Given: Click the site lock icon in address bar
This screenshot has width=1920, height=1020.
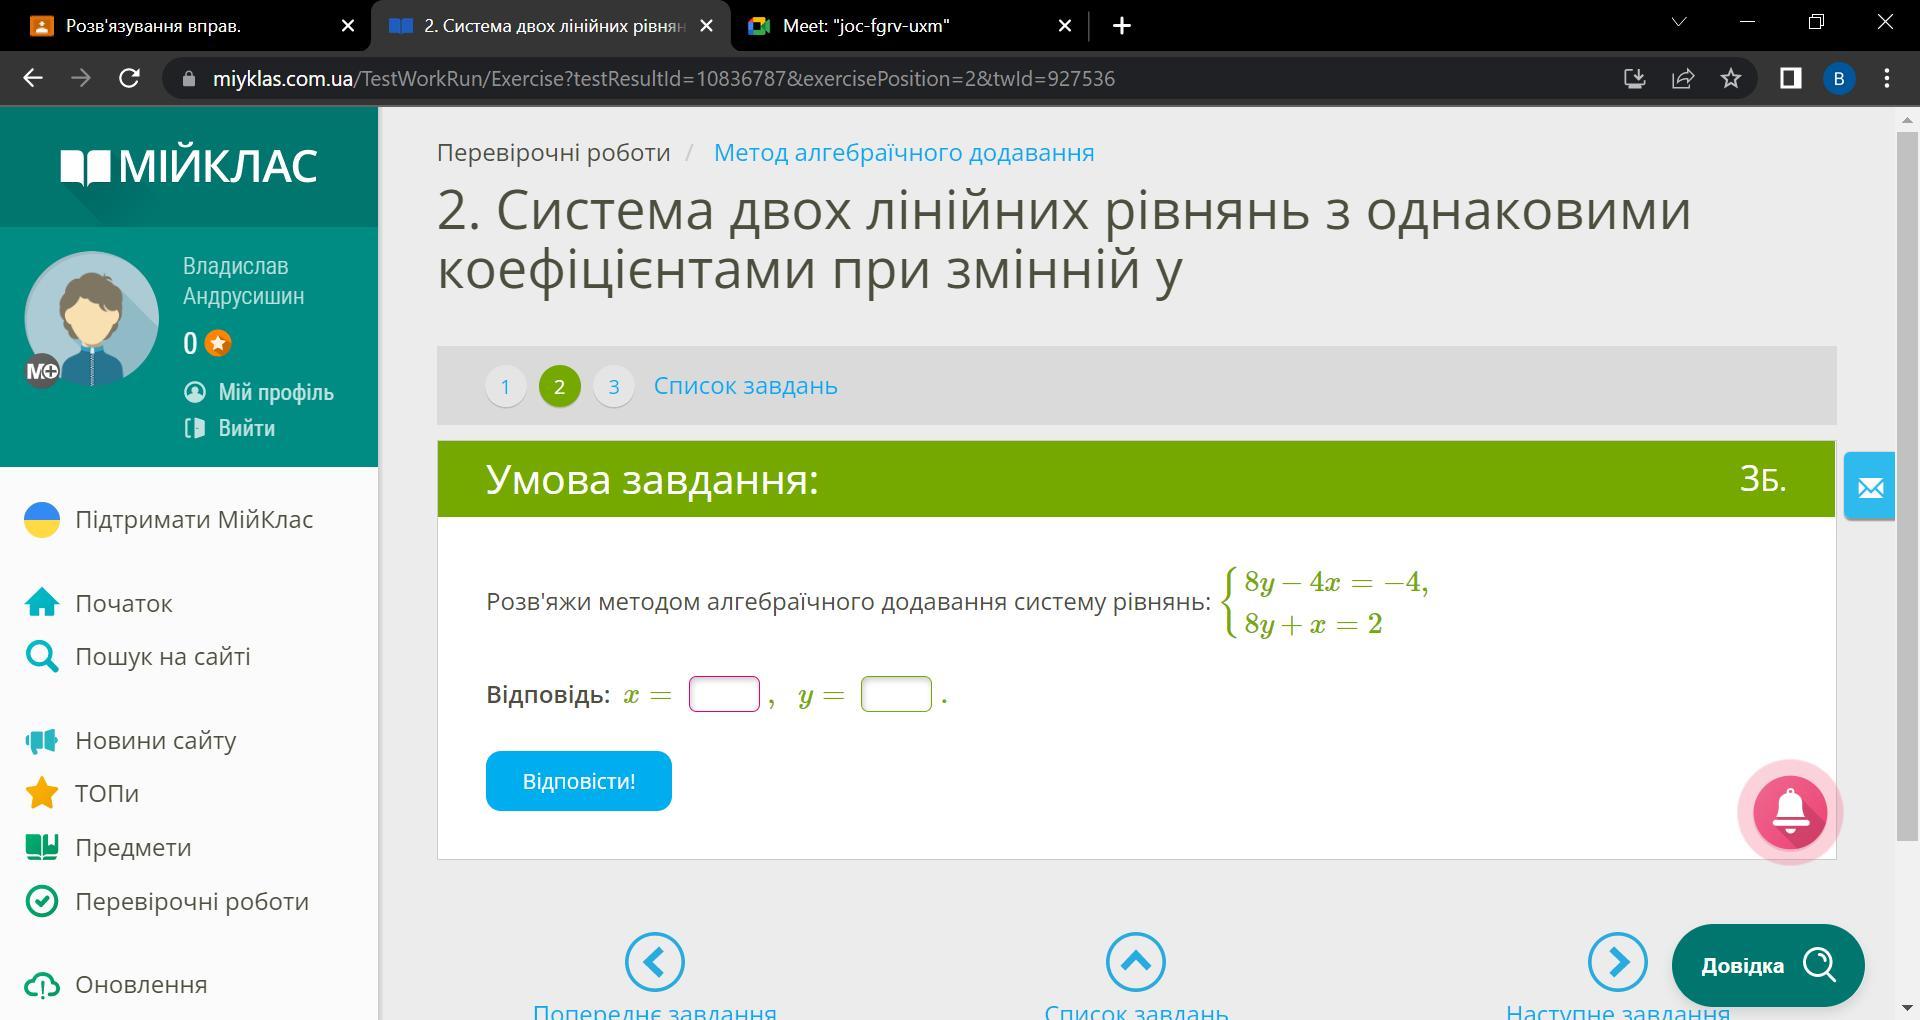Looking at the screenshot, I should [188, 79].
